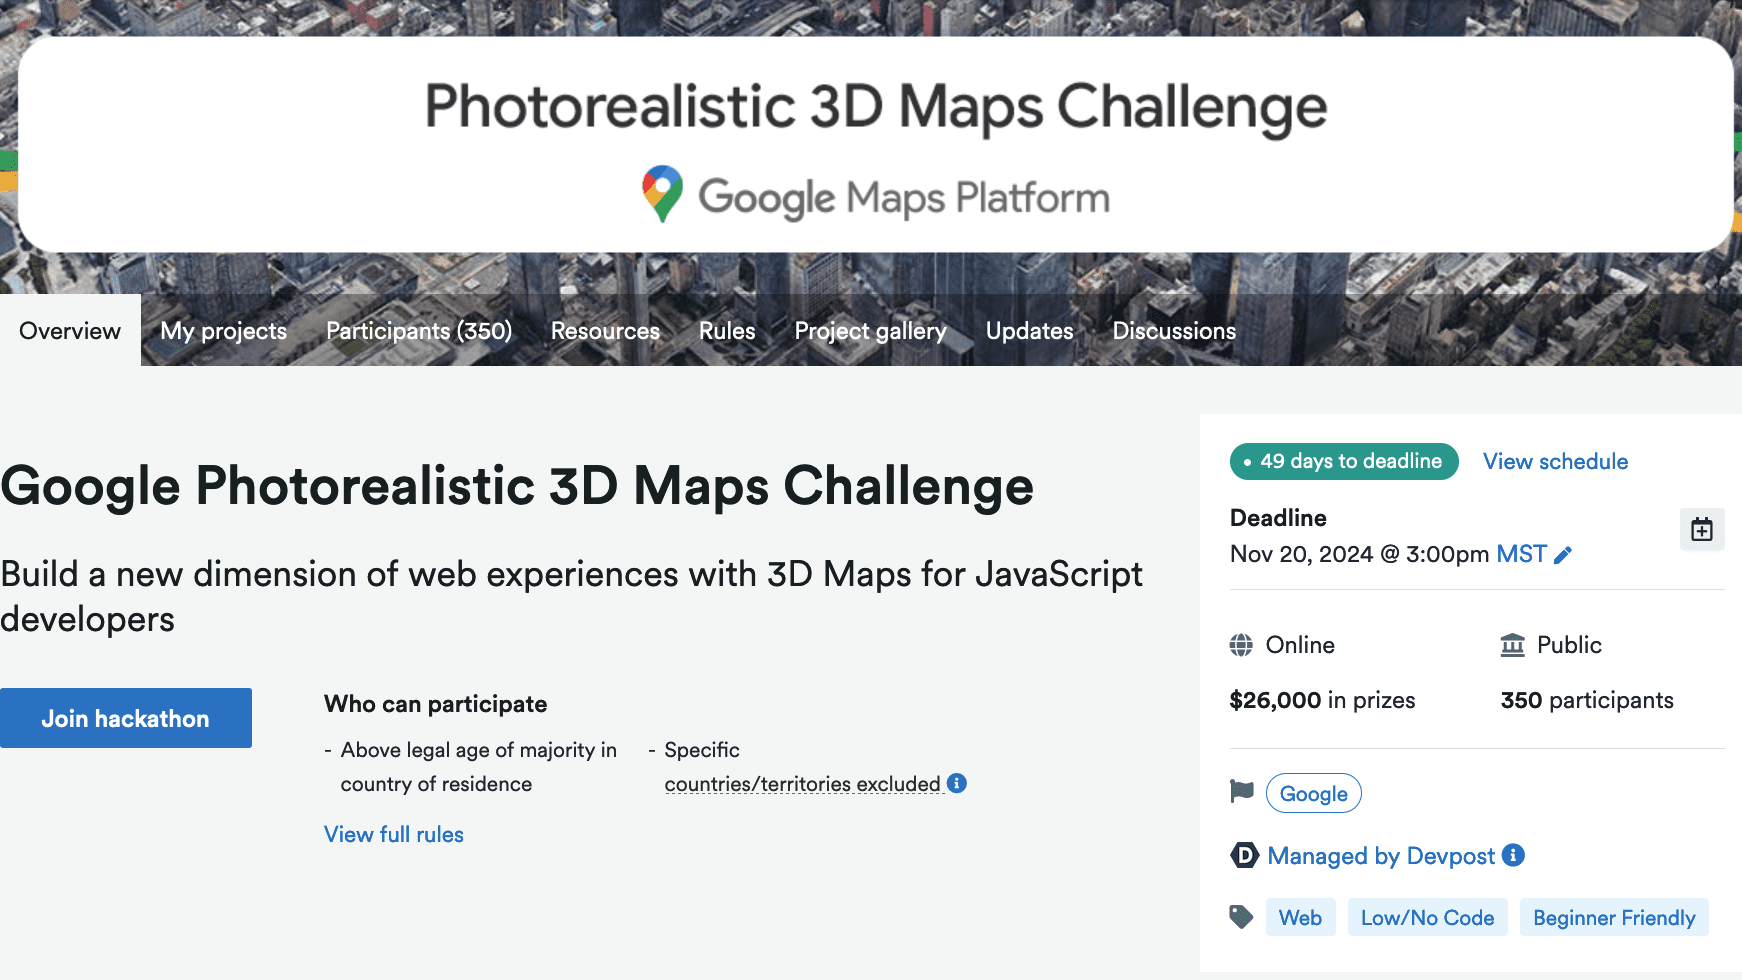Click the calendar add-to-calendar icon
This screenshot has height=980, width=1742.
click(x=1702, y=529)
